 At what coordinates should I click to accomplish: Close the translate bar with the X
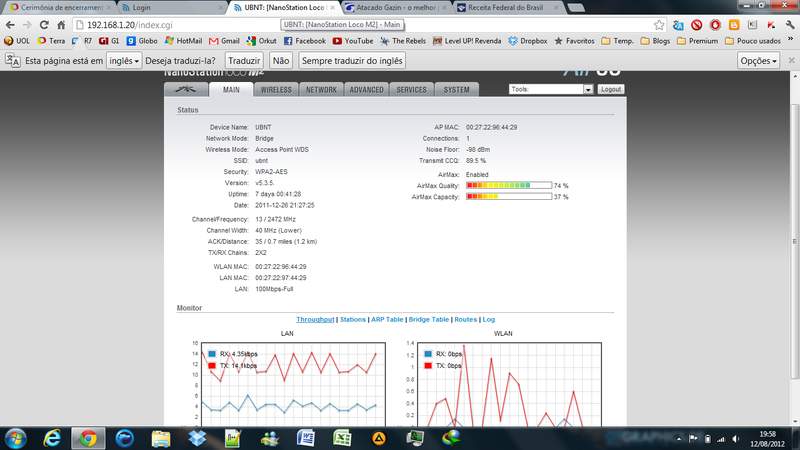click(791, 61)
